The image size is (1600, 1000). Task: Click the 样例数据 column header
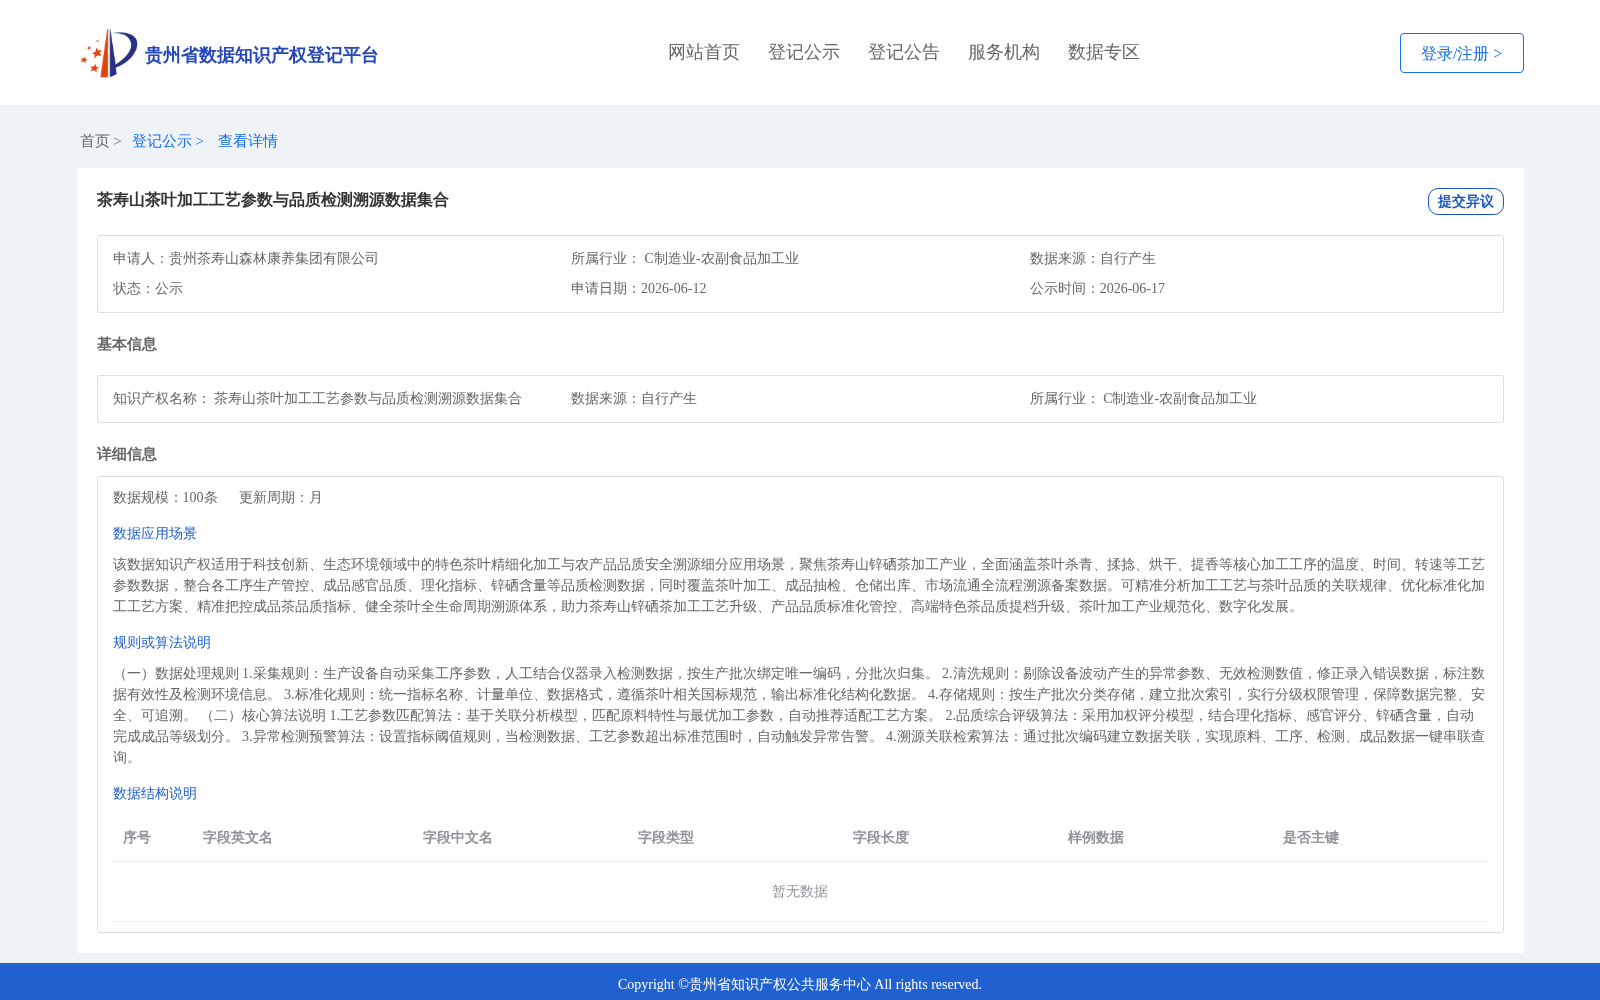(x=1096, y=837)
